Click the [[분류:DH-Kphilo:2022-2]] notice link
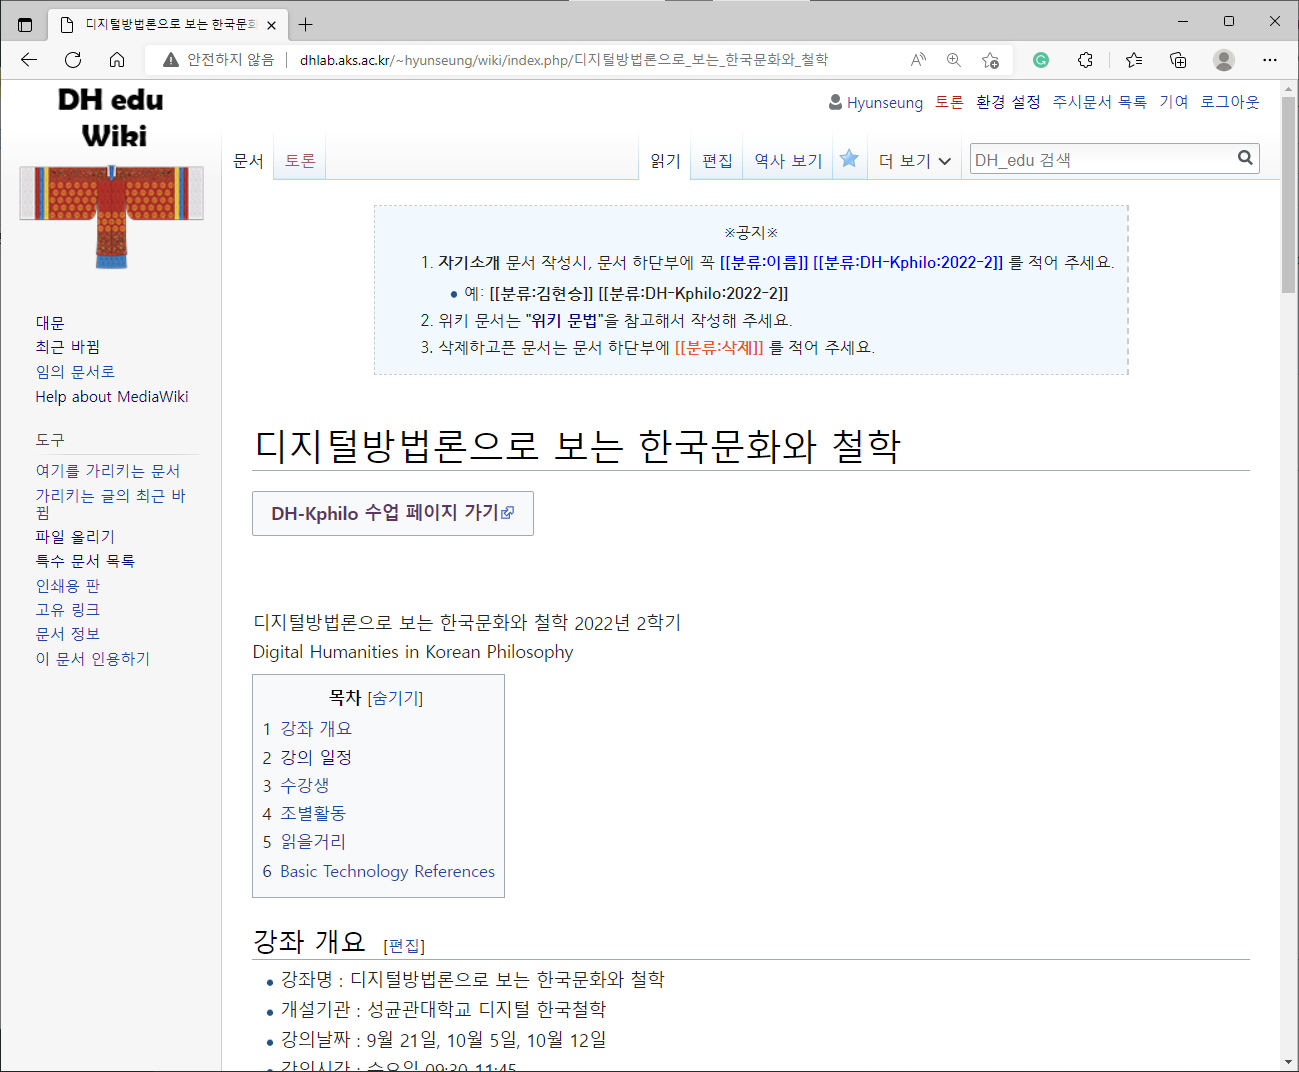 point(908,263)
